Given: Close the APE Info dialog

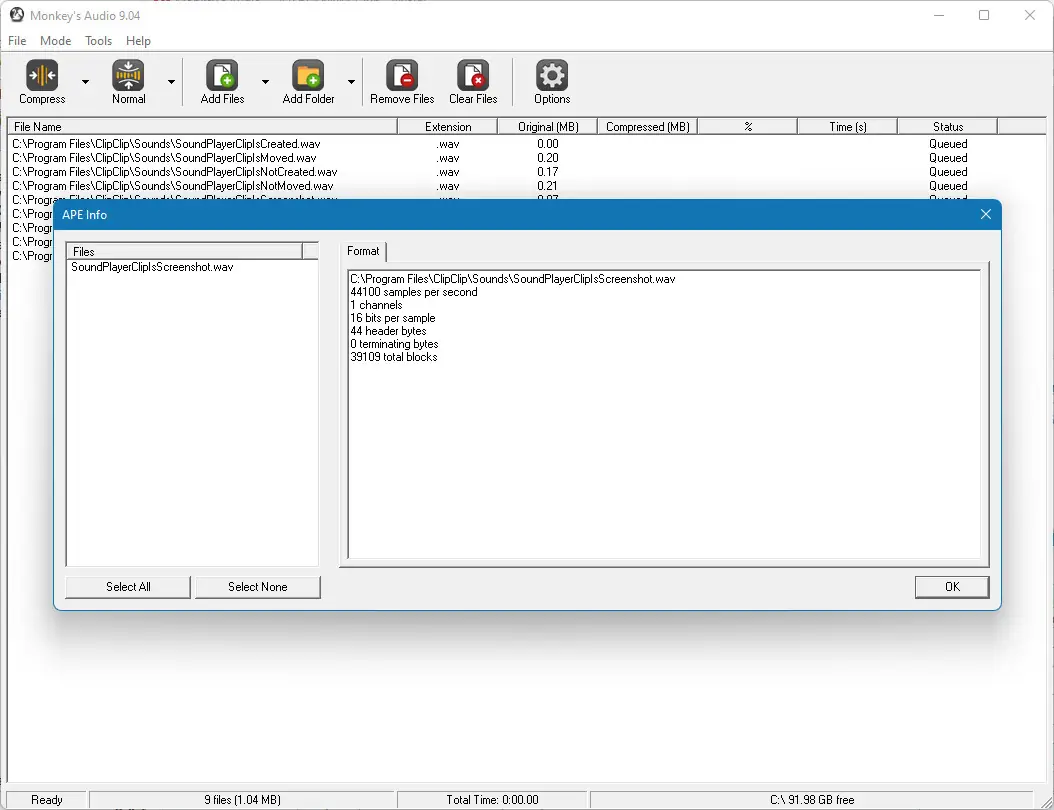Looking at the screenshot, I should (985, 214).
